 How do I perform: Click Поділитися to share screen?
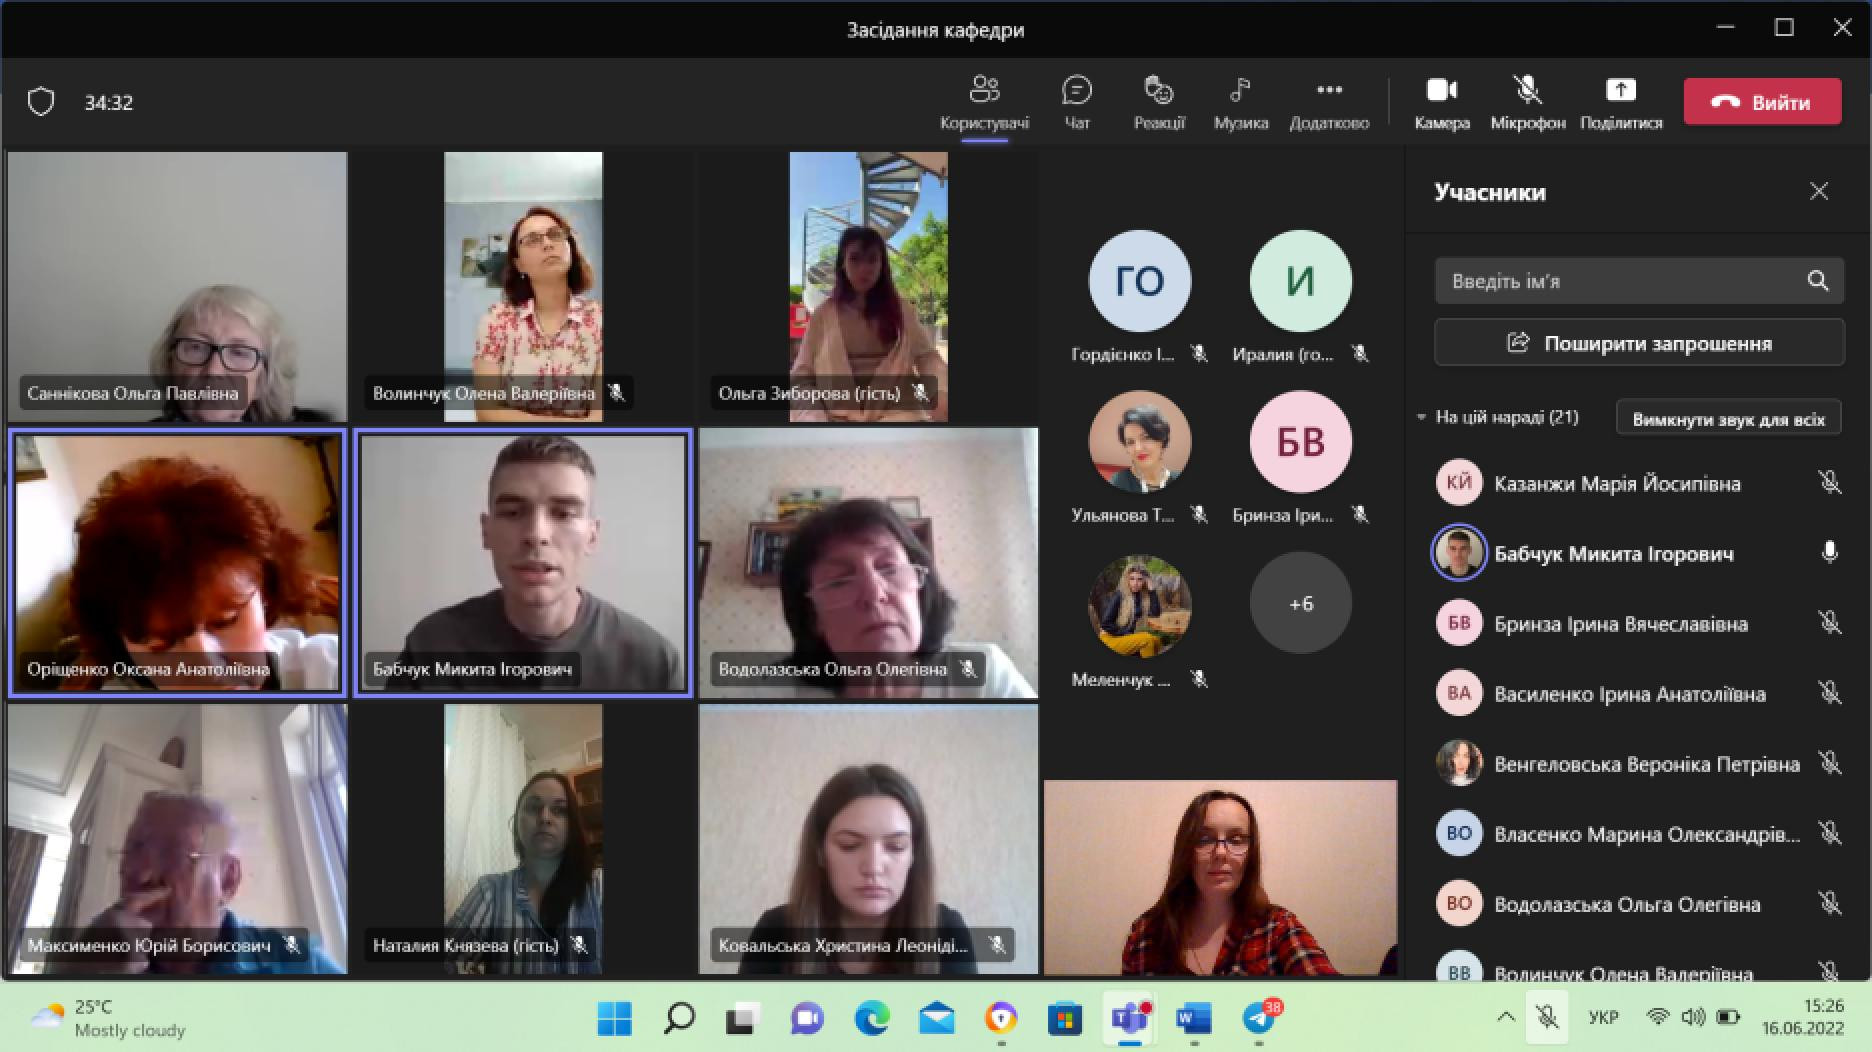[1621, 102]
